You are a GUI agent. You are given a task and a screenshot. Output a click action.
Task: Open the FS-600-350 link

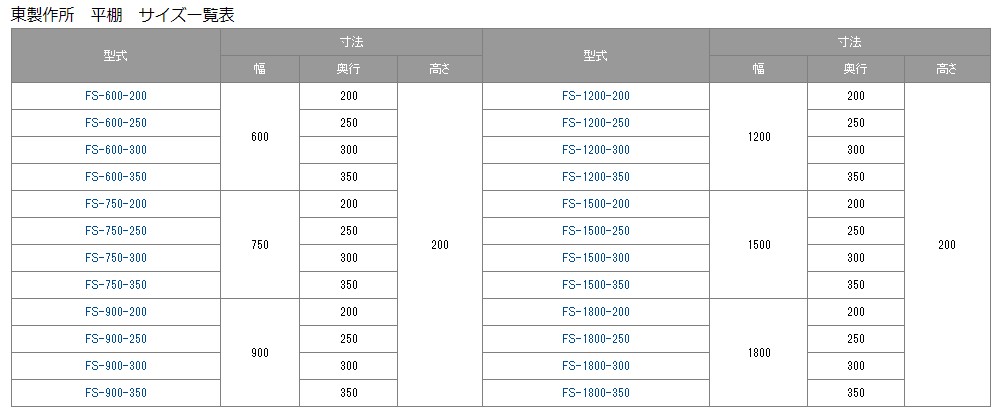[116, 177]
